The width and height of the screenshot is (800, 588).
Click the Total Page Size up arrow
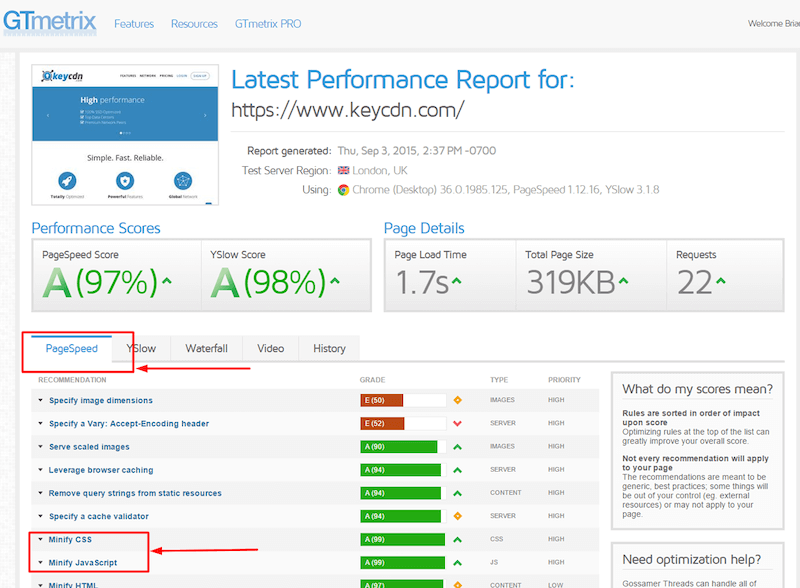pos(623,281)
